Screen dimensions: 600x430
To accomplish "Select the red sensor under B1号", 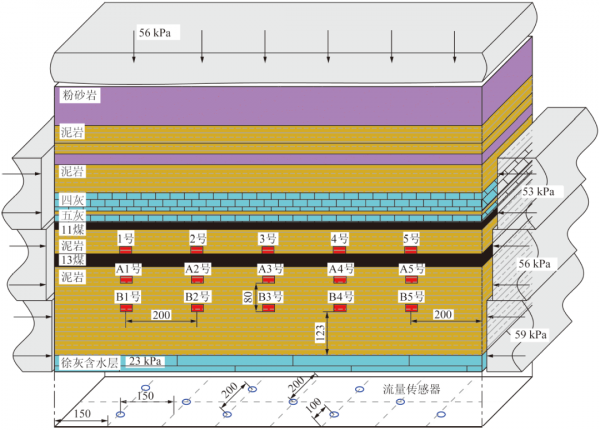I will (126, 309).
